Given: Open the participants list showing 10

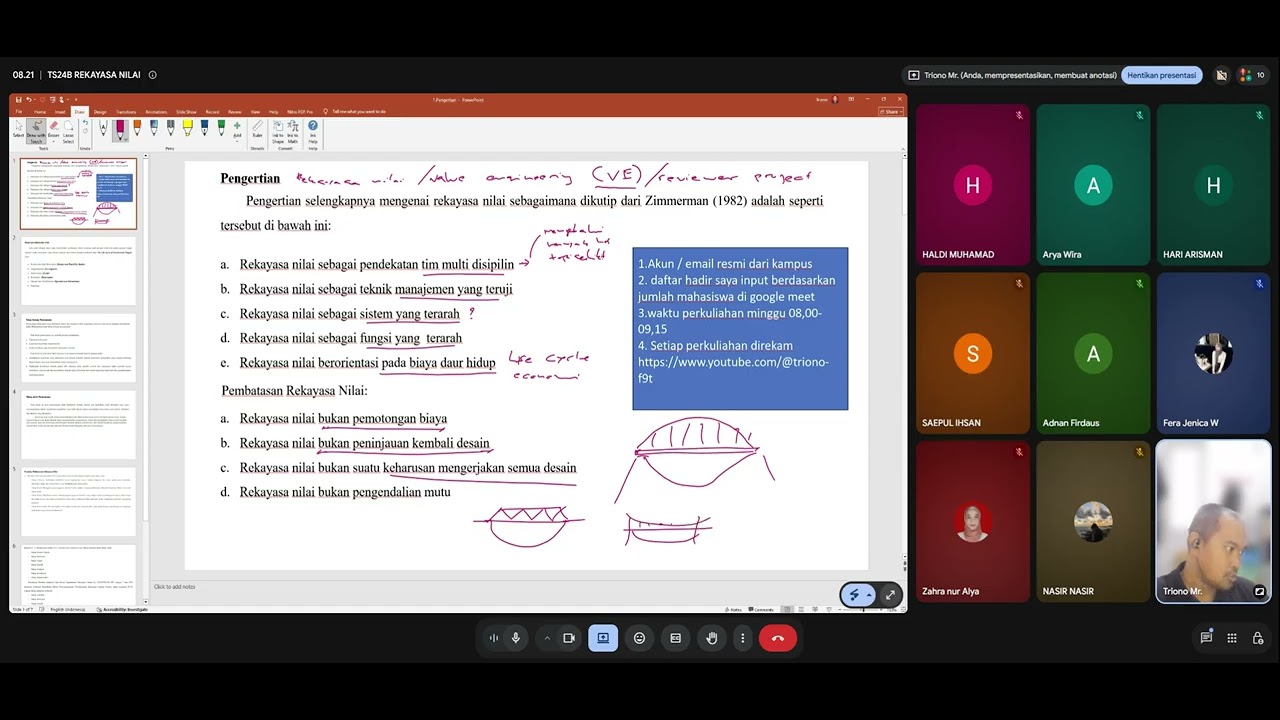Looking at the screenshot, I should (1251, 75).
